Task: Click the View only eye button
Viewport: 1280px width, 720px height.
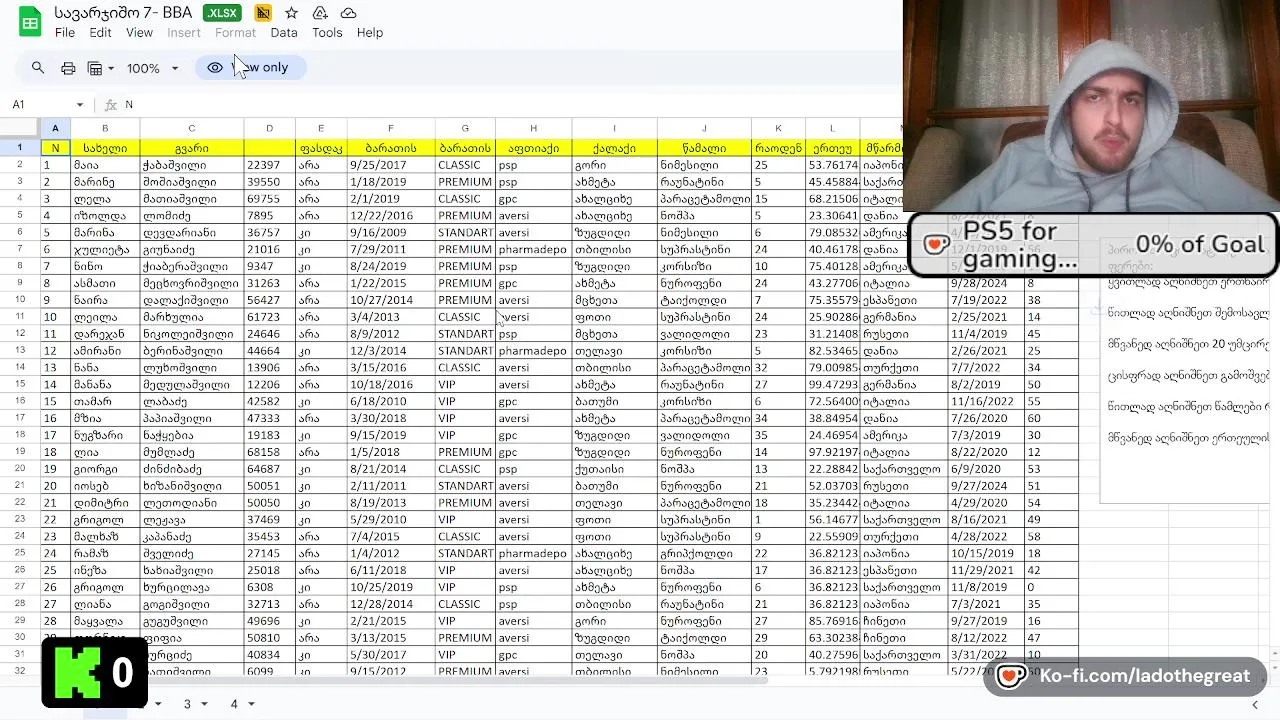Action: (249, 68)
